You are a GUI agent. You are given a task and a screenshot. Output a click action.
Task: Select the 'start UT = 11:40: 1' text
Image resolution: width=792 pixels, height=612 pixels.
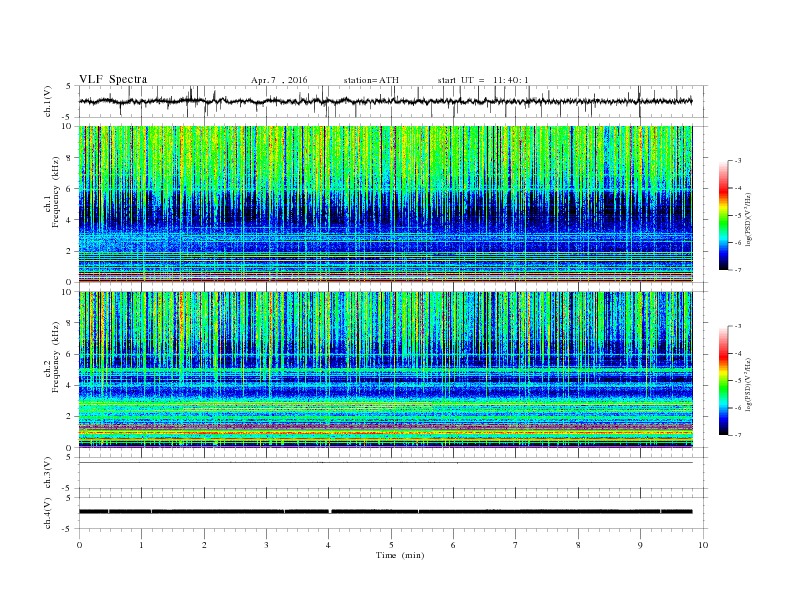(483, 80)
